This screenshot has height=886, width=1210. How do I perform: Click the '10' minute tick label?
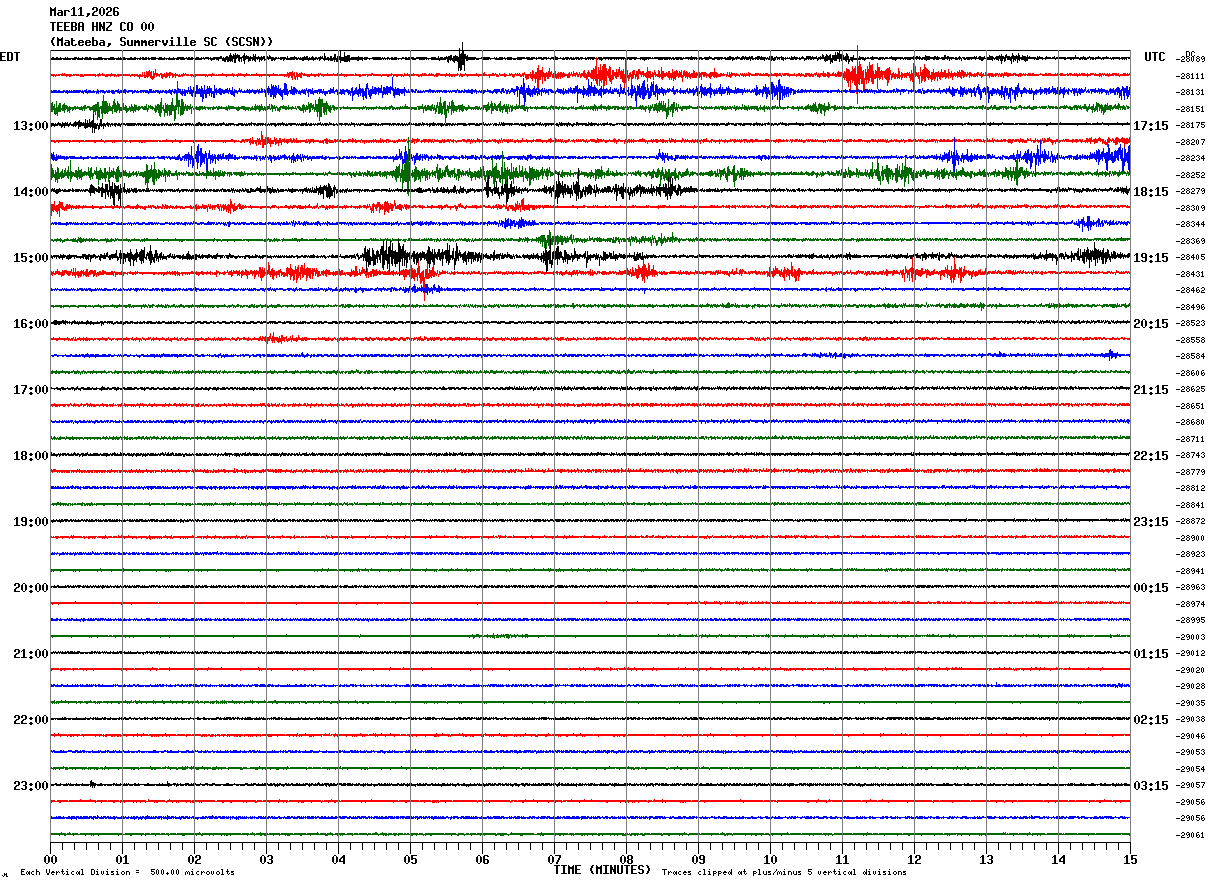pyautogui.click(x=770, y=860)
